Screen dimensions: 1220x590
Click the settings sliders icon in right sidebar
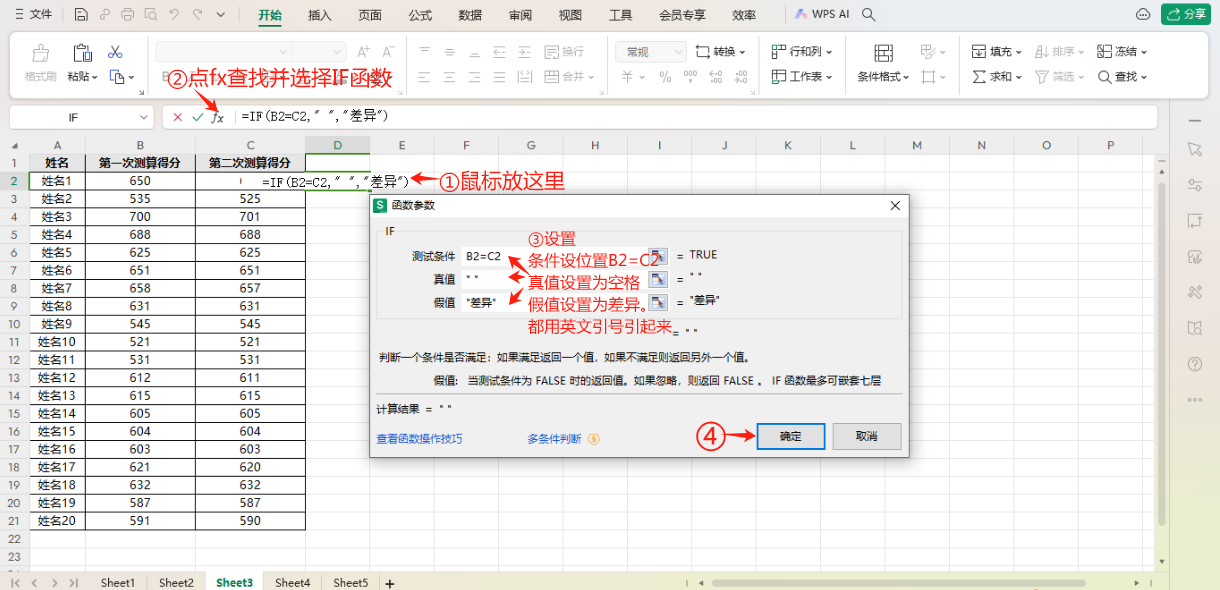click(1194, 185)
